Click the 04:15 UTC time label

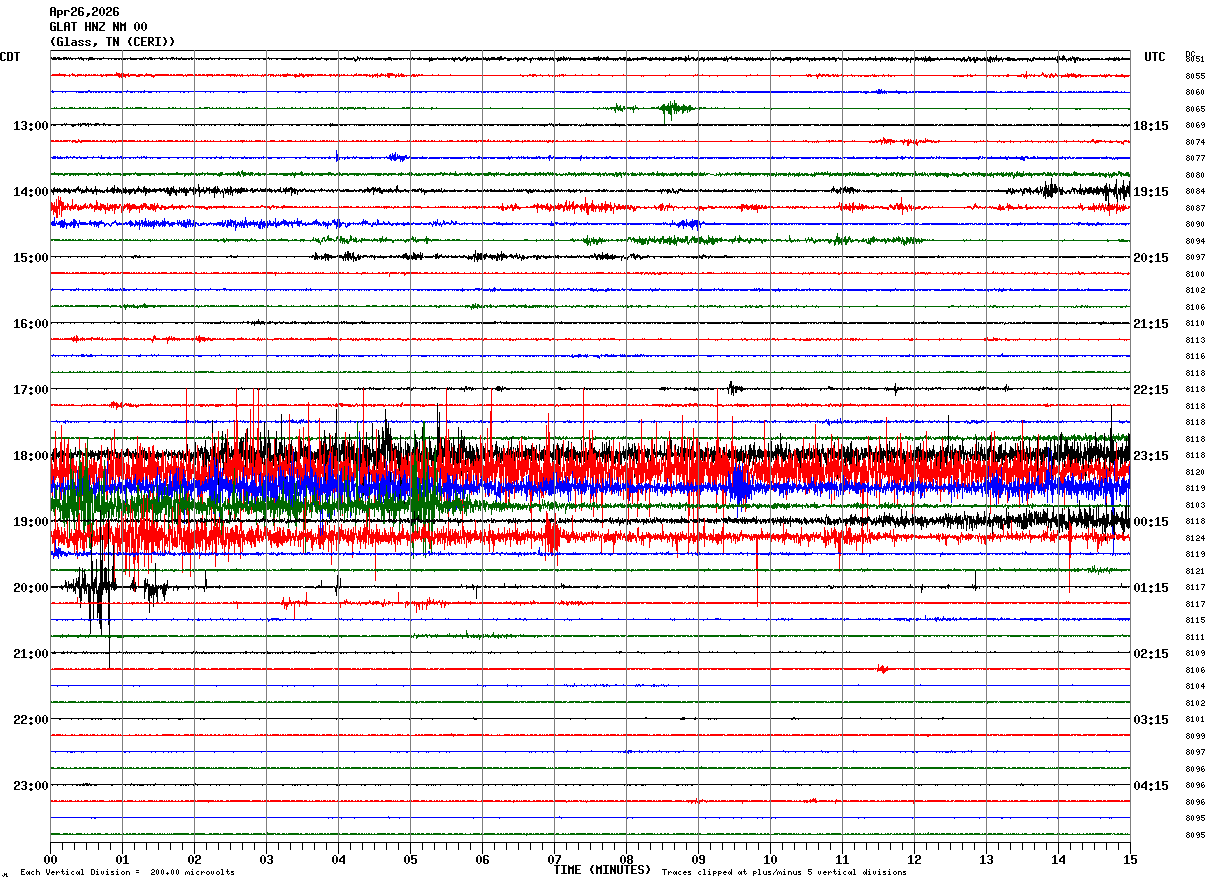tap(1151, 786)
